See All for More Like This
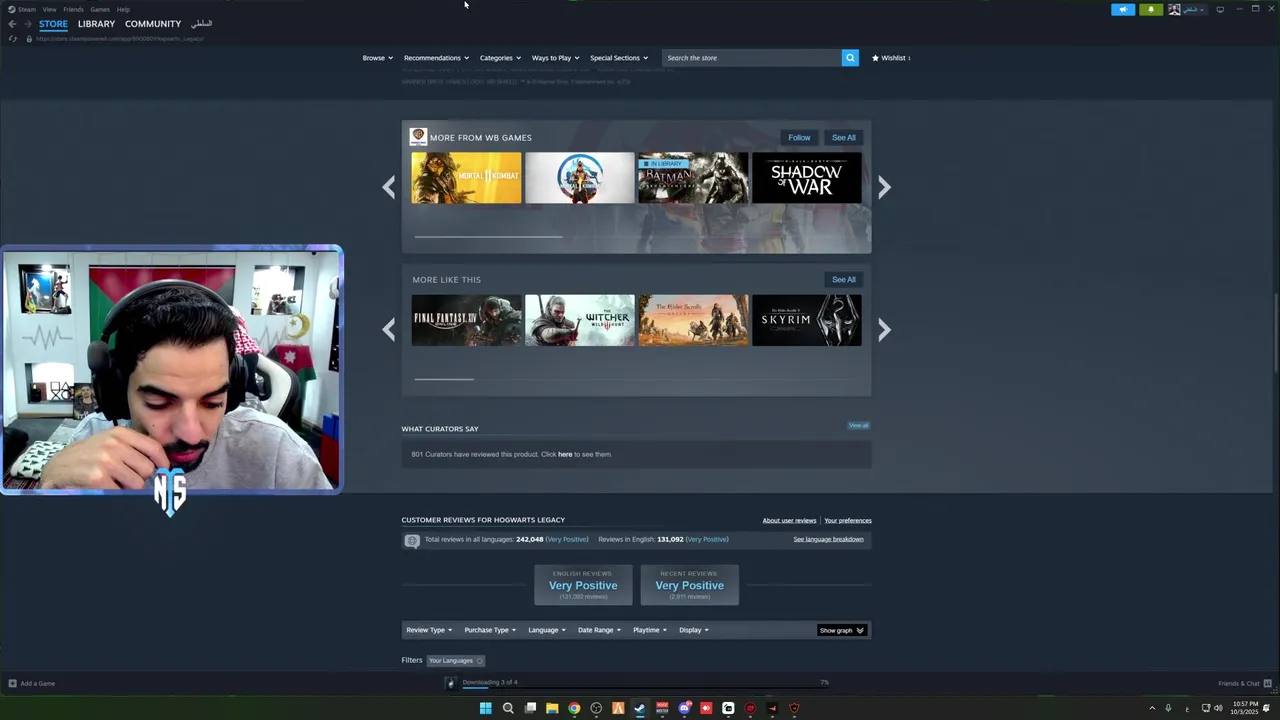 (844, 280)
